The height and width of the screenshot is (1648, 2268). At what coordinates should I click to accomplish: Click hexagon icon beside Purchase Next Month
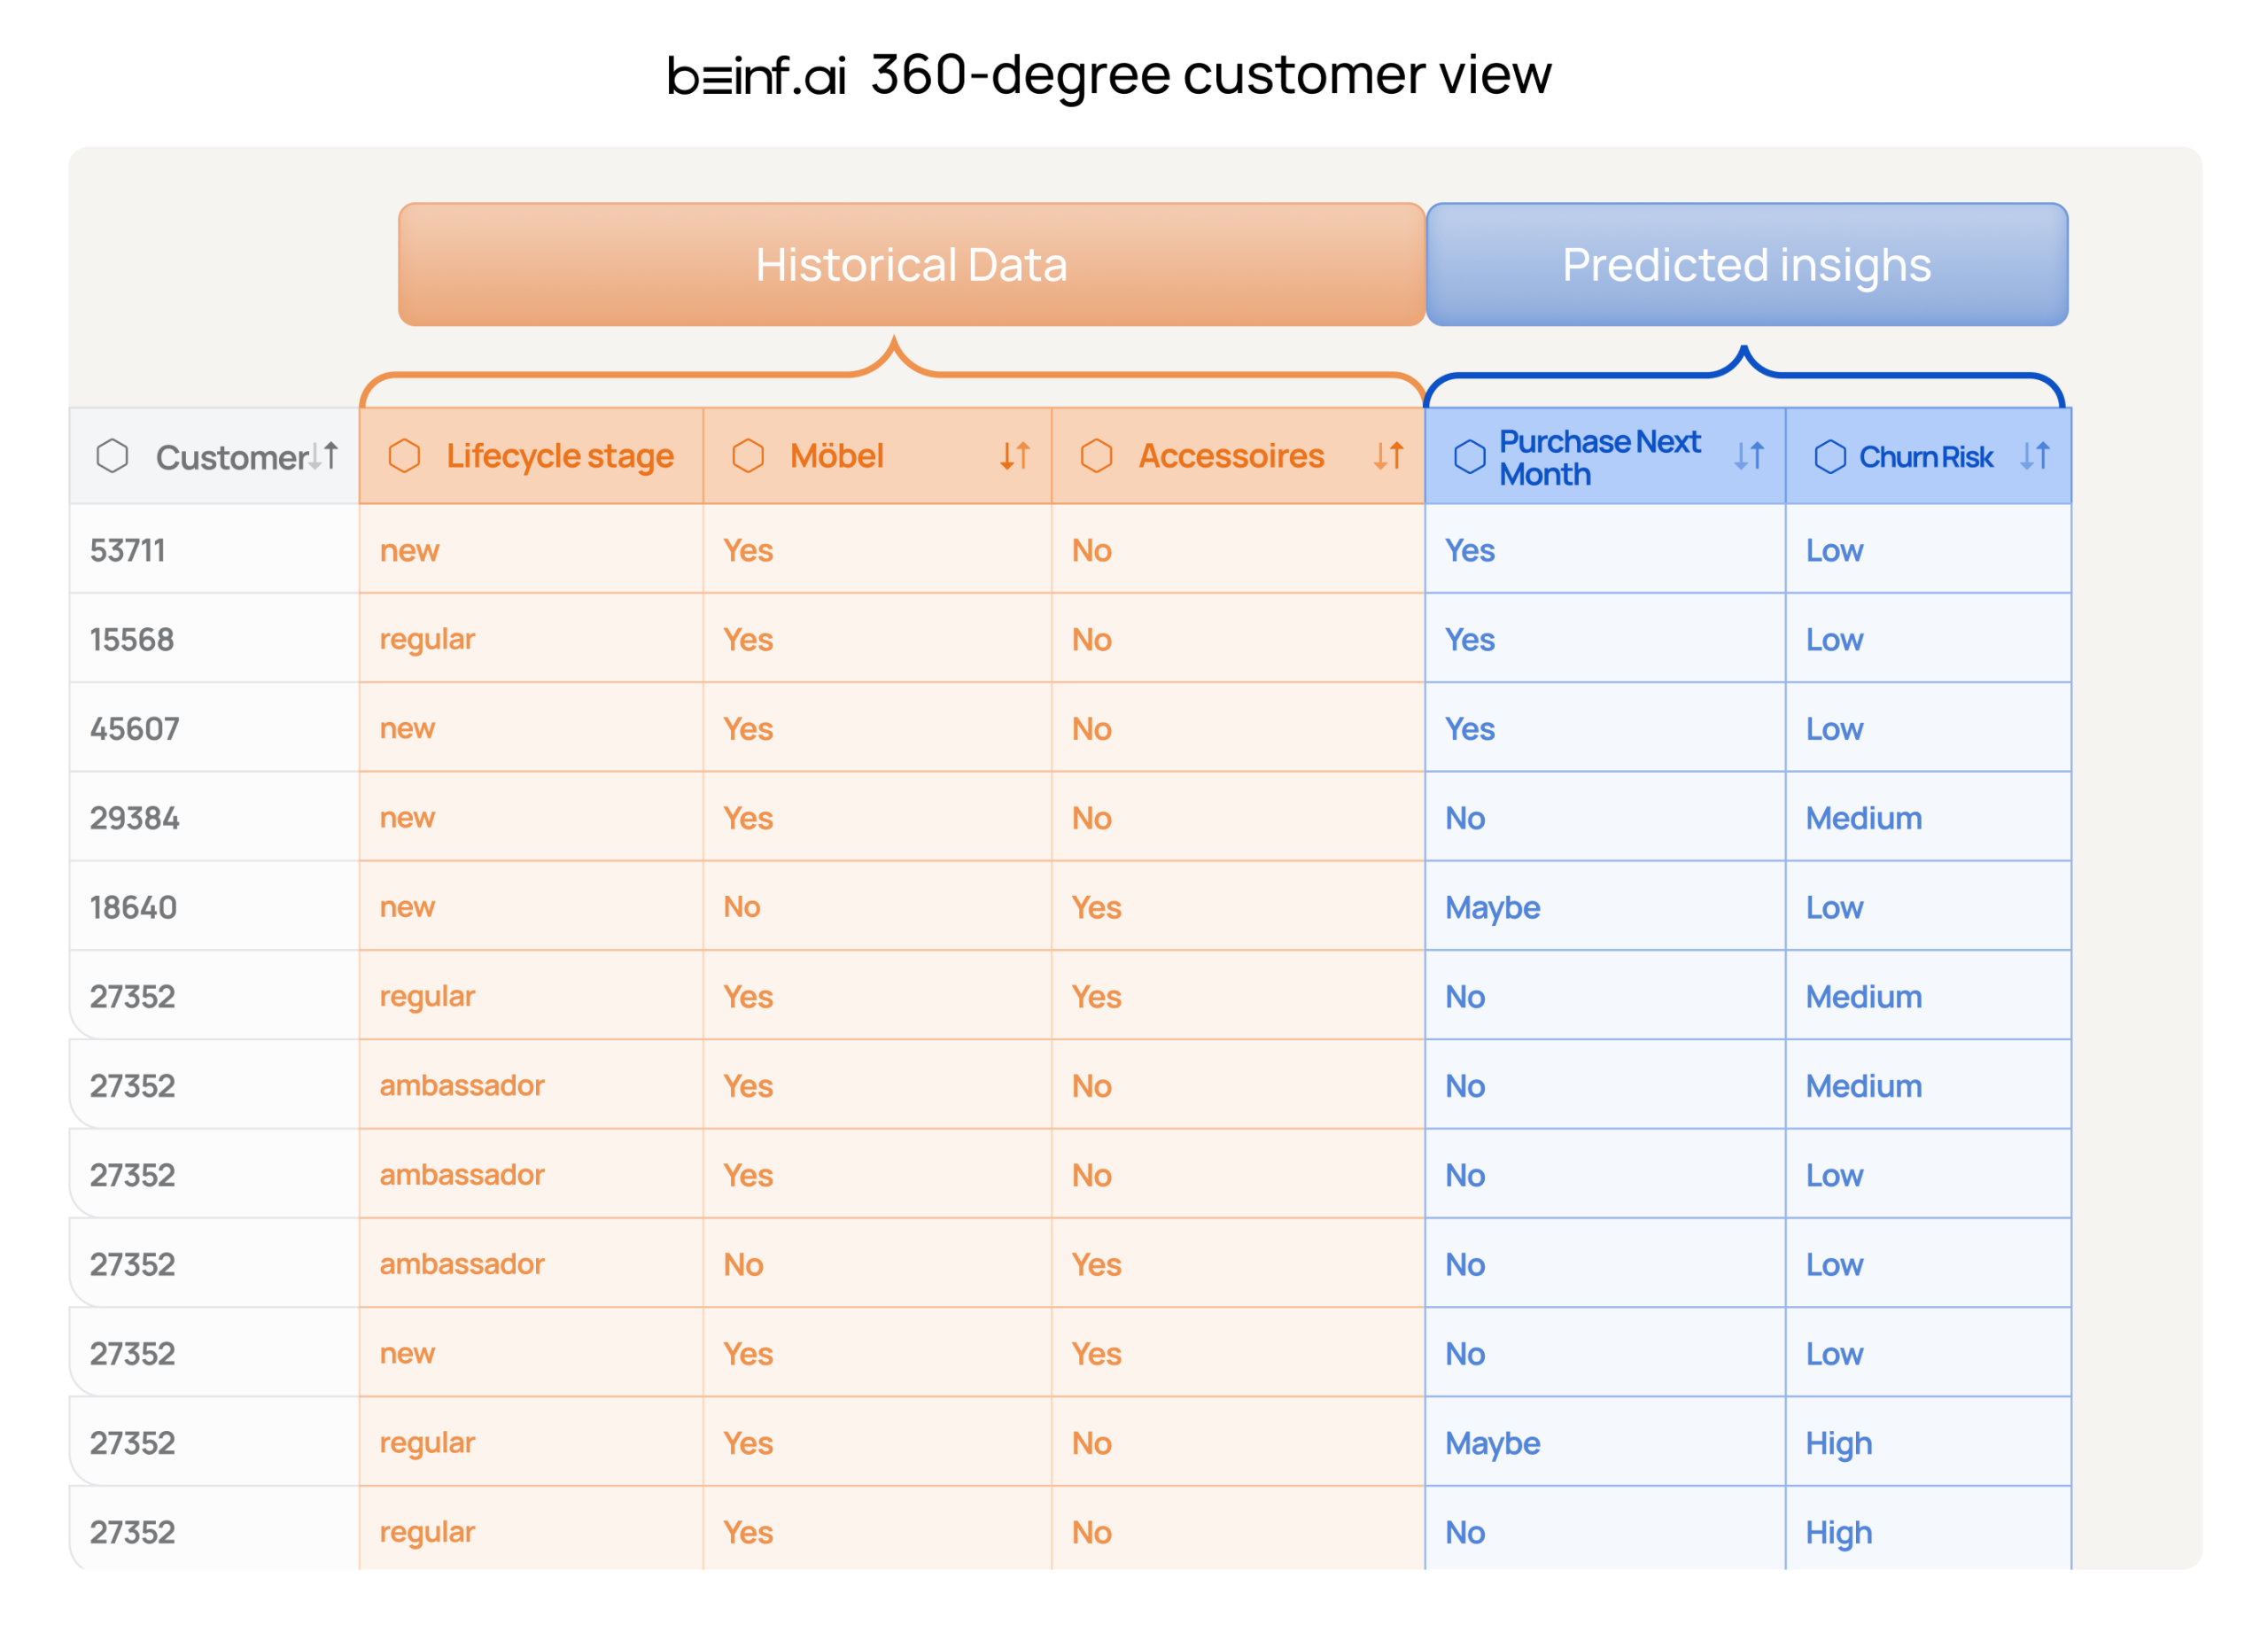coord(1469,457)
